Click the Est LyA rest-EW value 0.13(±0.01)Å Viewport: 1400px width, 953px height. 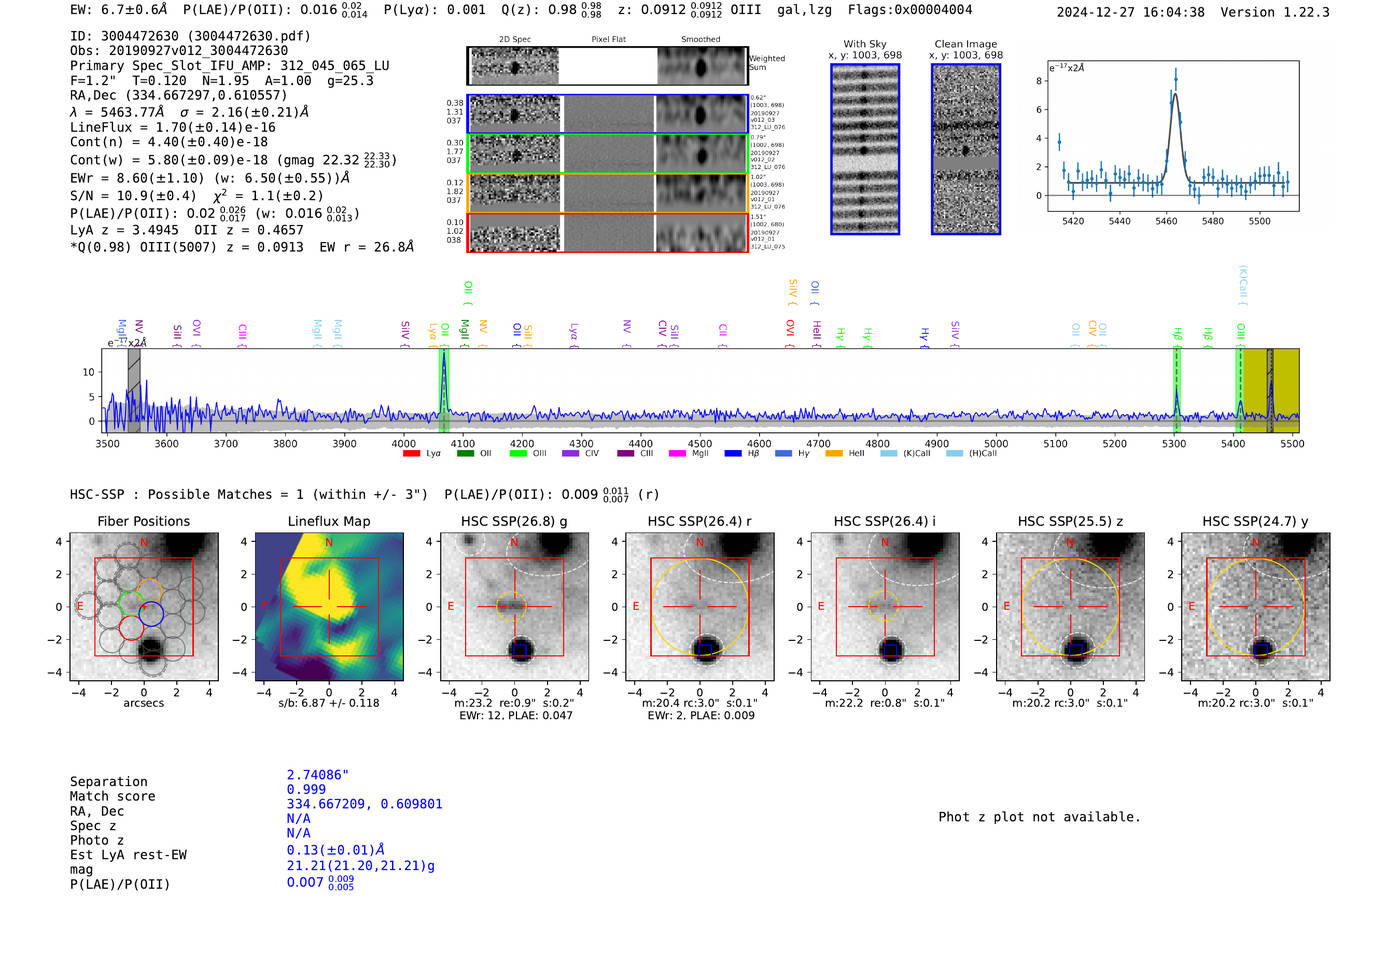tap(336, 850)
